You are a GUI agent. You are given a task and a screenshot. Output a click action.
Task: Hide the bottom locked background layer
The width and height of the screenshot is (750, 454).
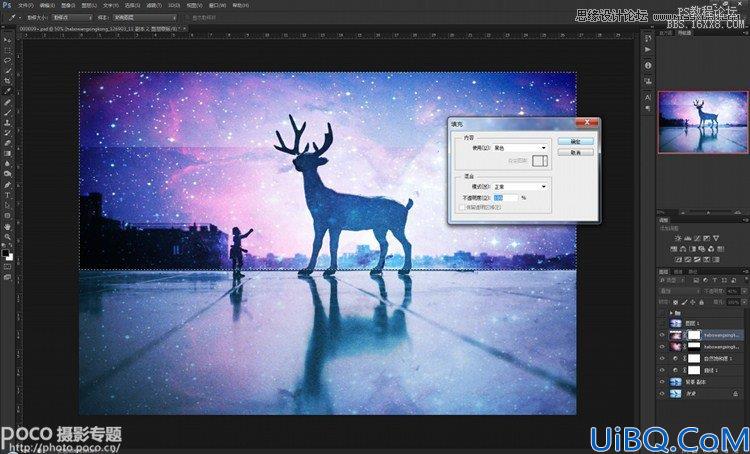[662, 394]
